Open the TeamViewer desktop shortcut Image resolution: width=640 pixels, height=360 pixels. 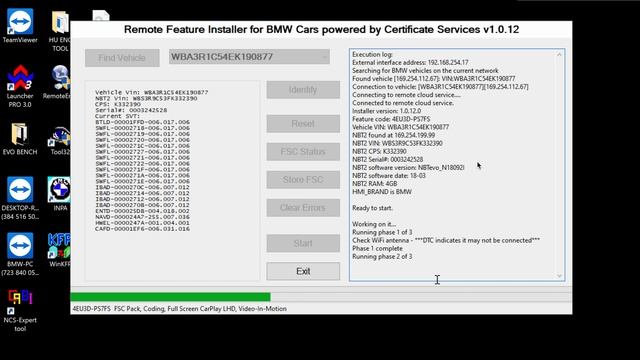pyautogui.click(x=20, y=26)
